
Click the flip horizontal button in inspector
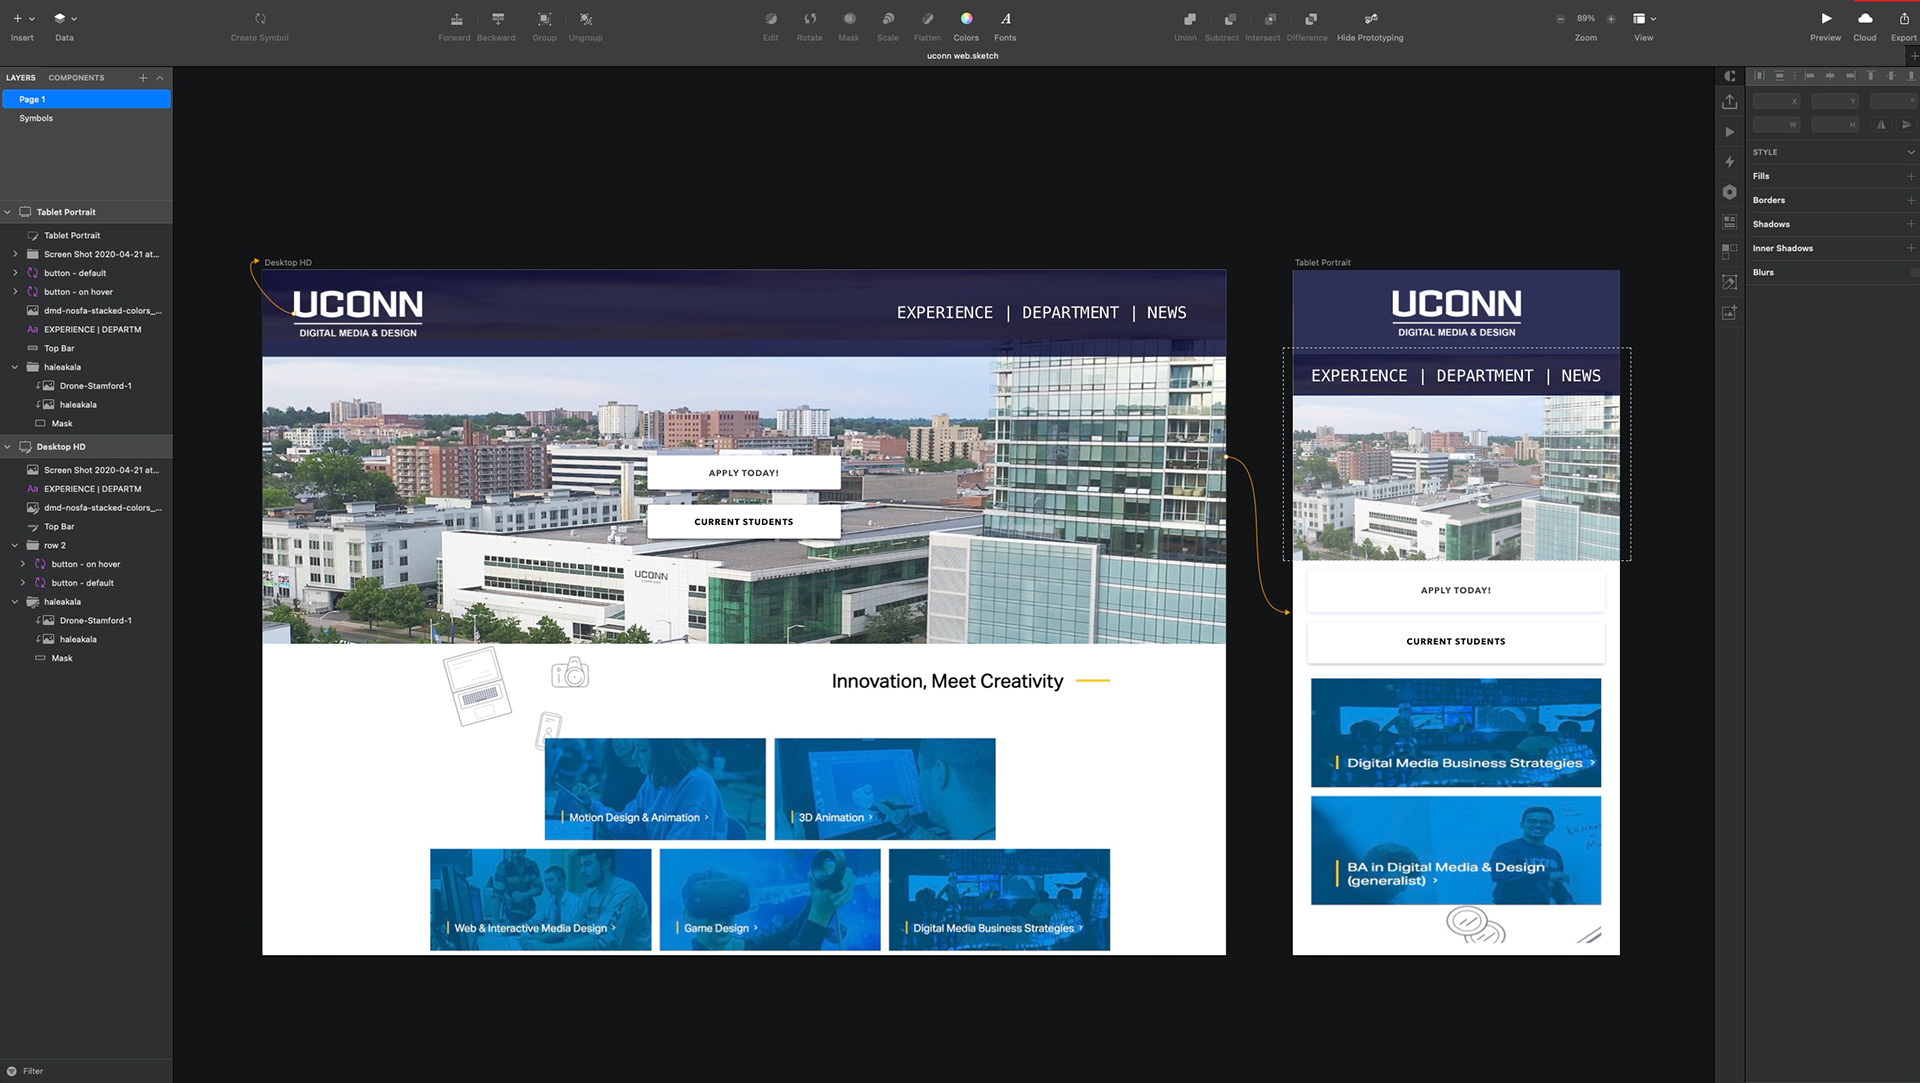pos(1881,125)
